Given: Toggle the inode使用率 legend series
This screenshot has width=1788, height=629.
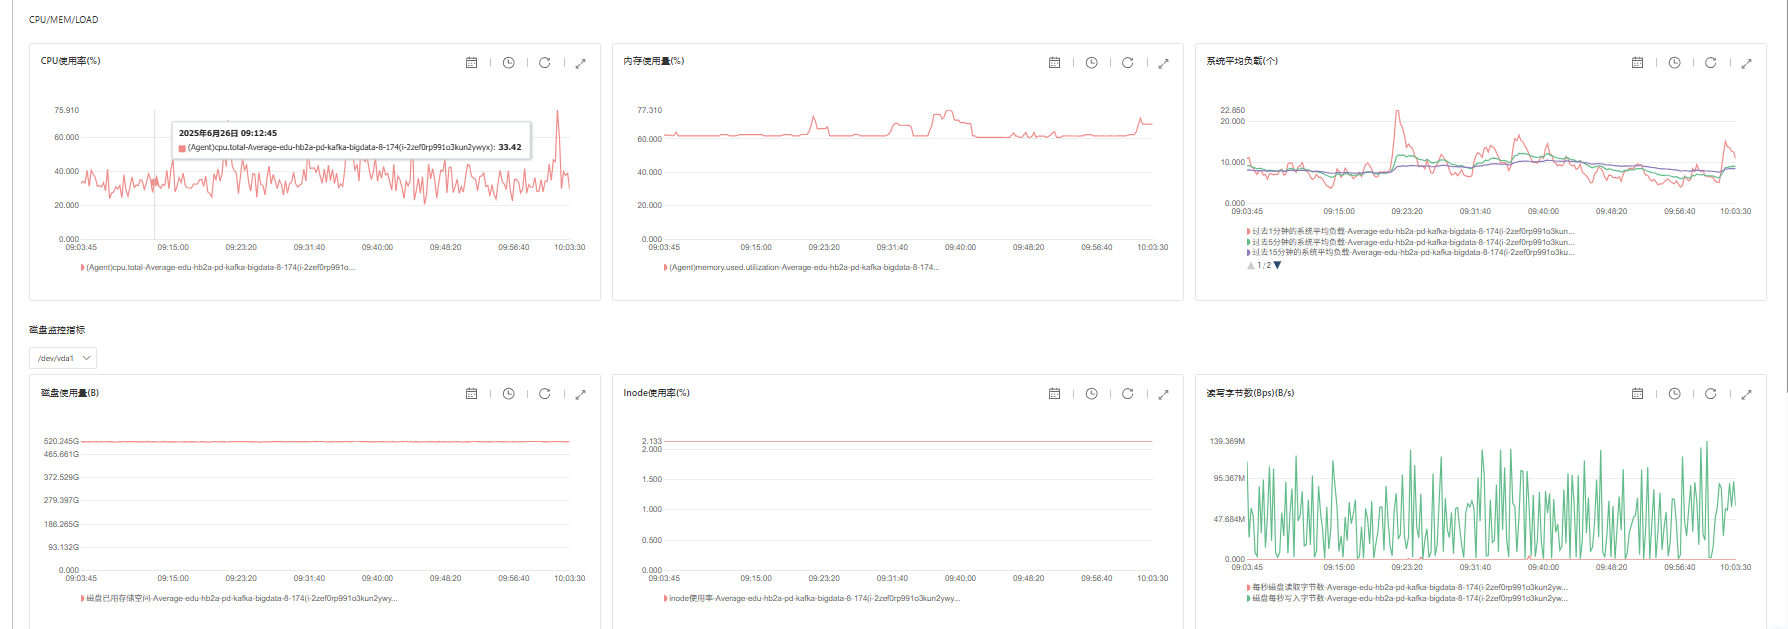Looking at the screenshot, I should point(811,598).
